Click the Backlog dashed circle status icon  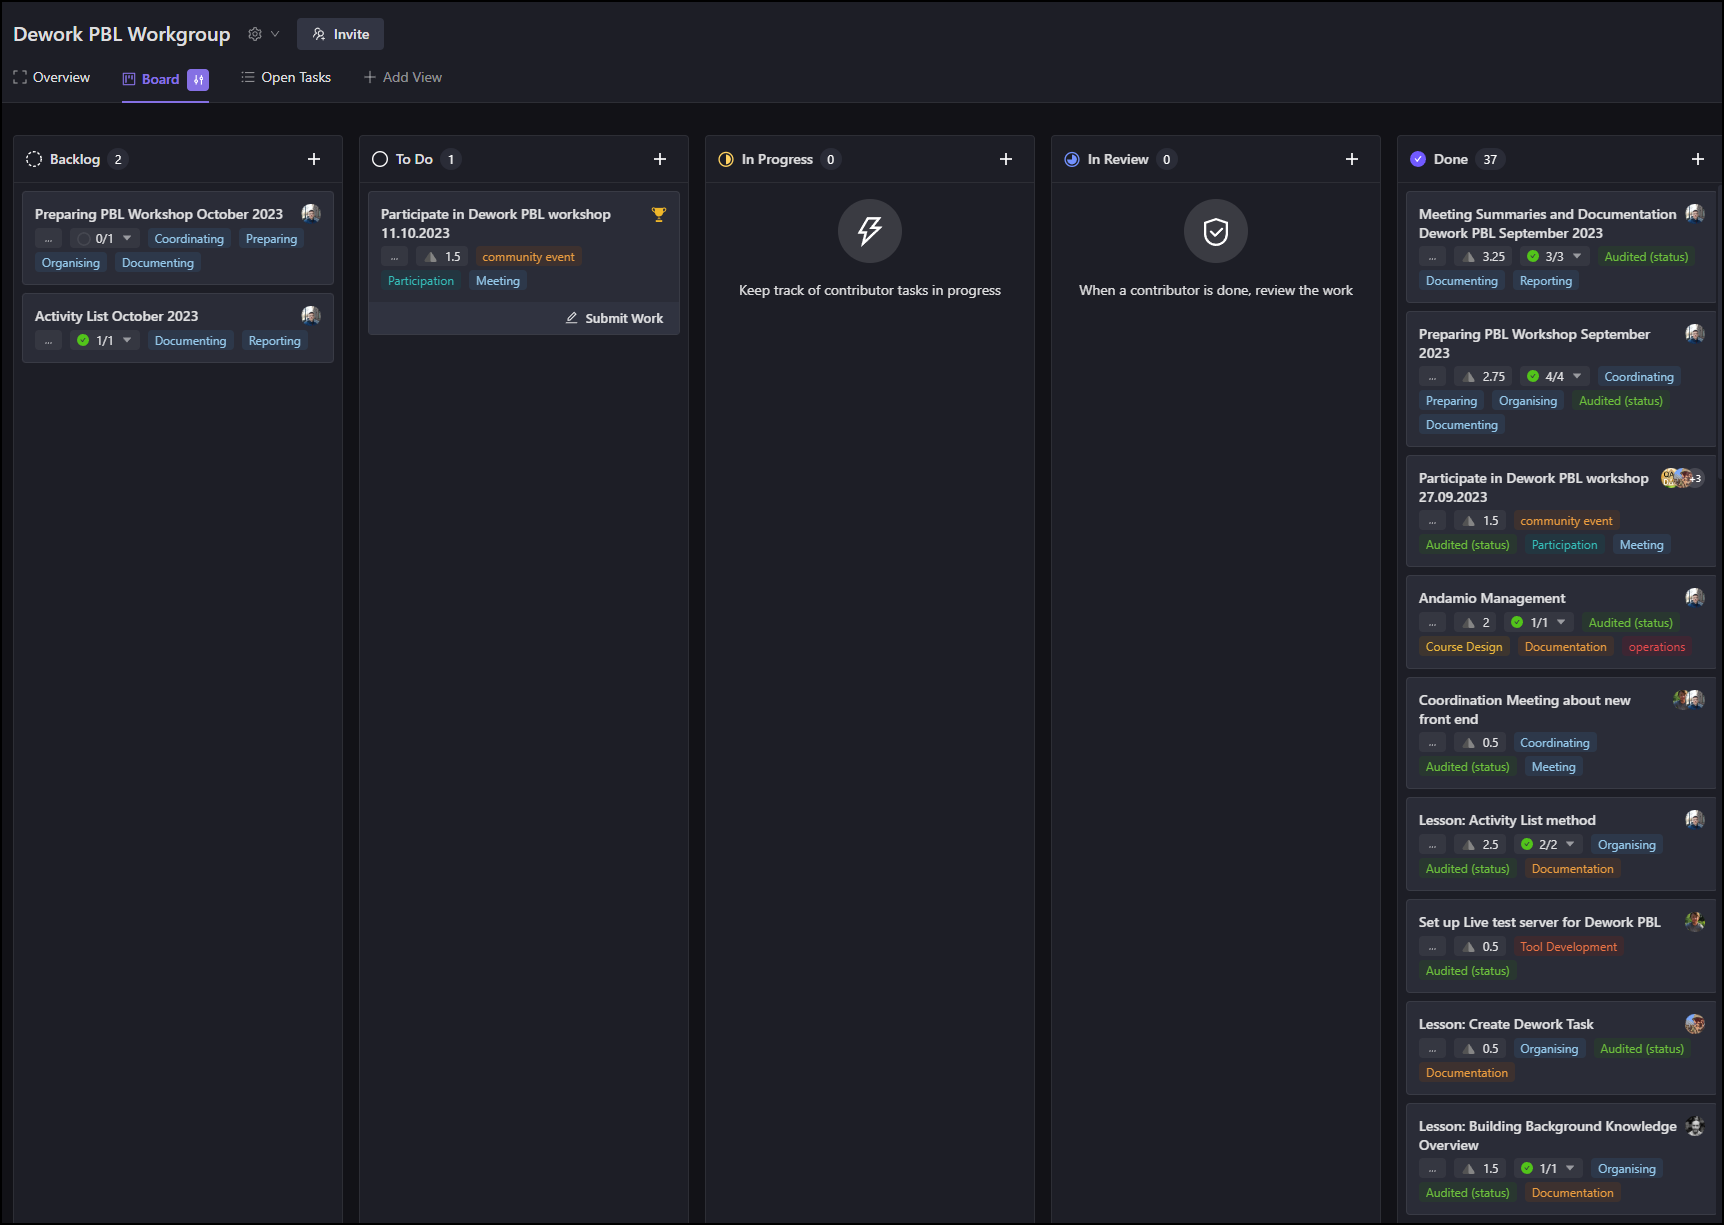34,159
